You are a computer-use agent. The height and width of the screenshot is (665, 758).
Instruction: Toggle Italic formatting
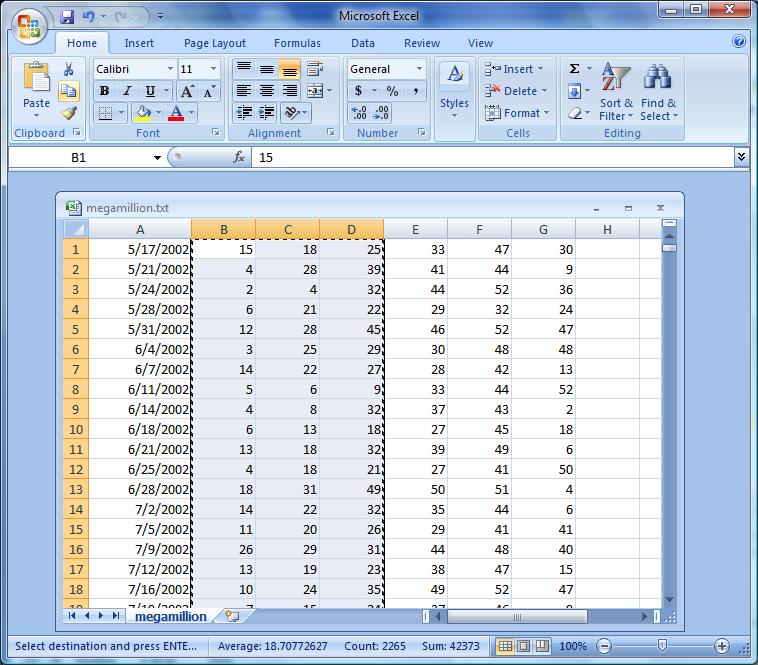(x=127, y=91)
